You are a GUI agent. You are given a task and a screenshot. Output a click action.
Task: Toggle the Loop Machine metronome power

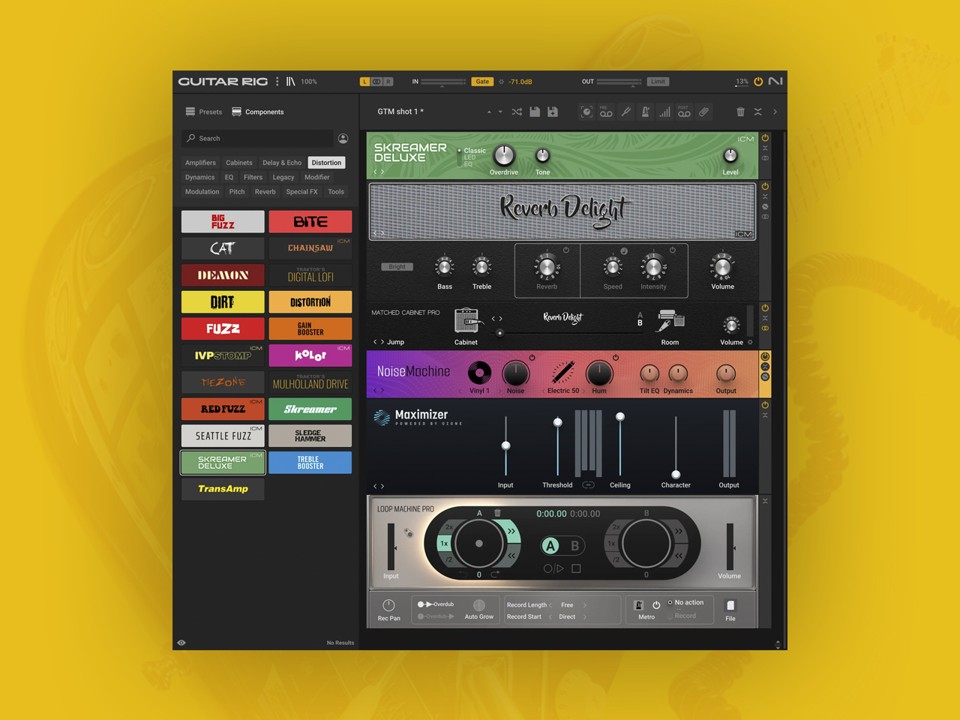click(656, 605)
